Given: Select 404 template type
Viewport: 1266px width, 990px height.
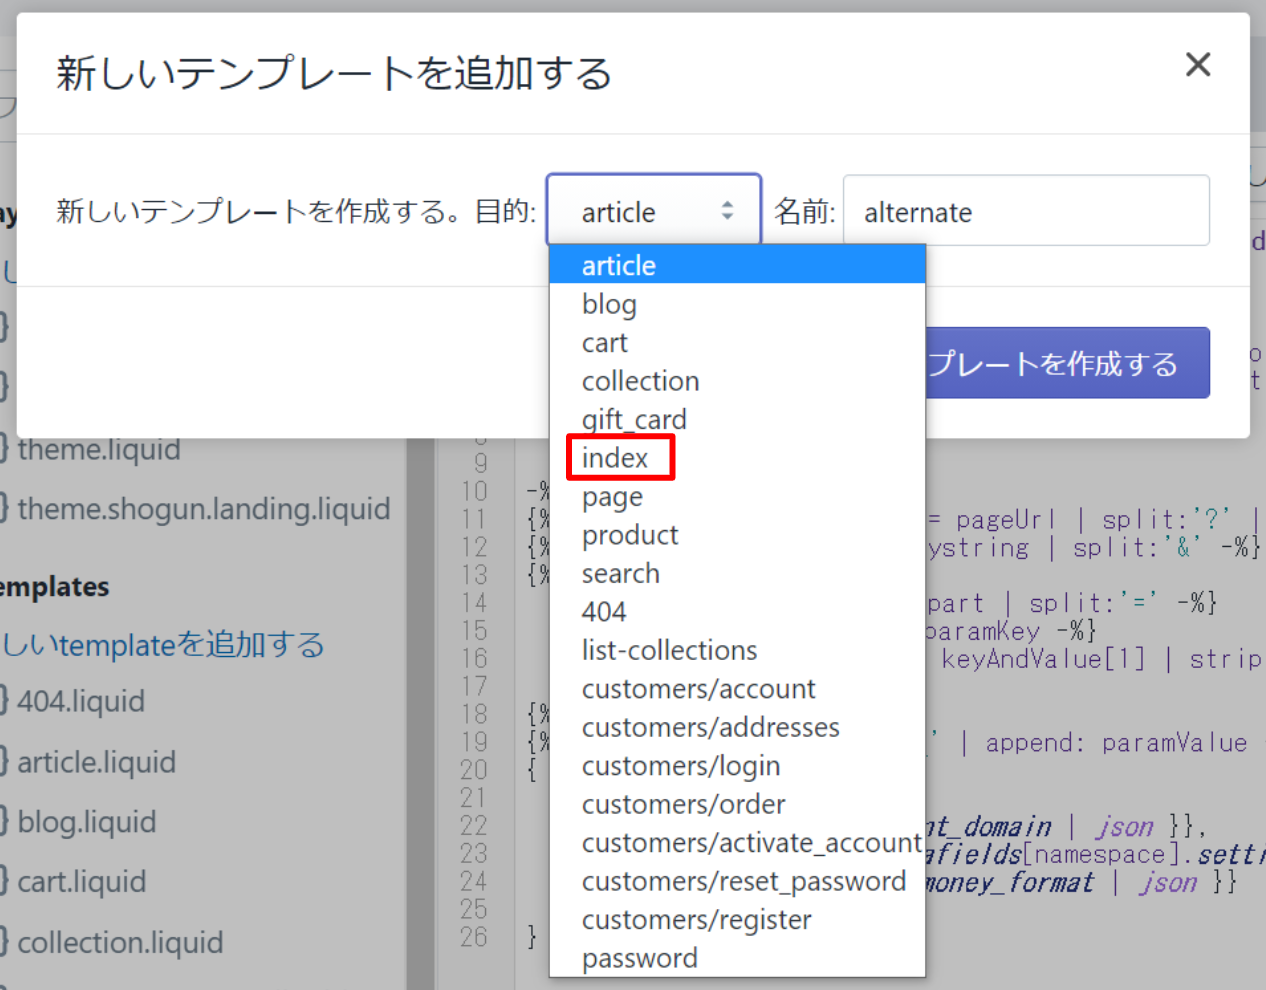Looking at the screenshot, I should tap(737, 612).
